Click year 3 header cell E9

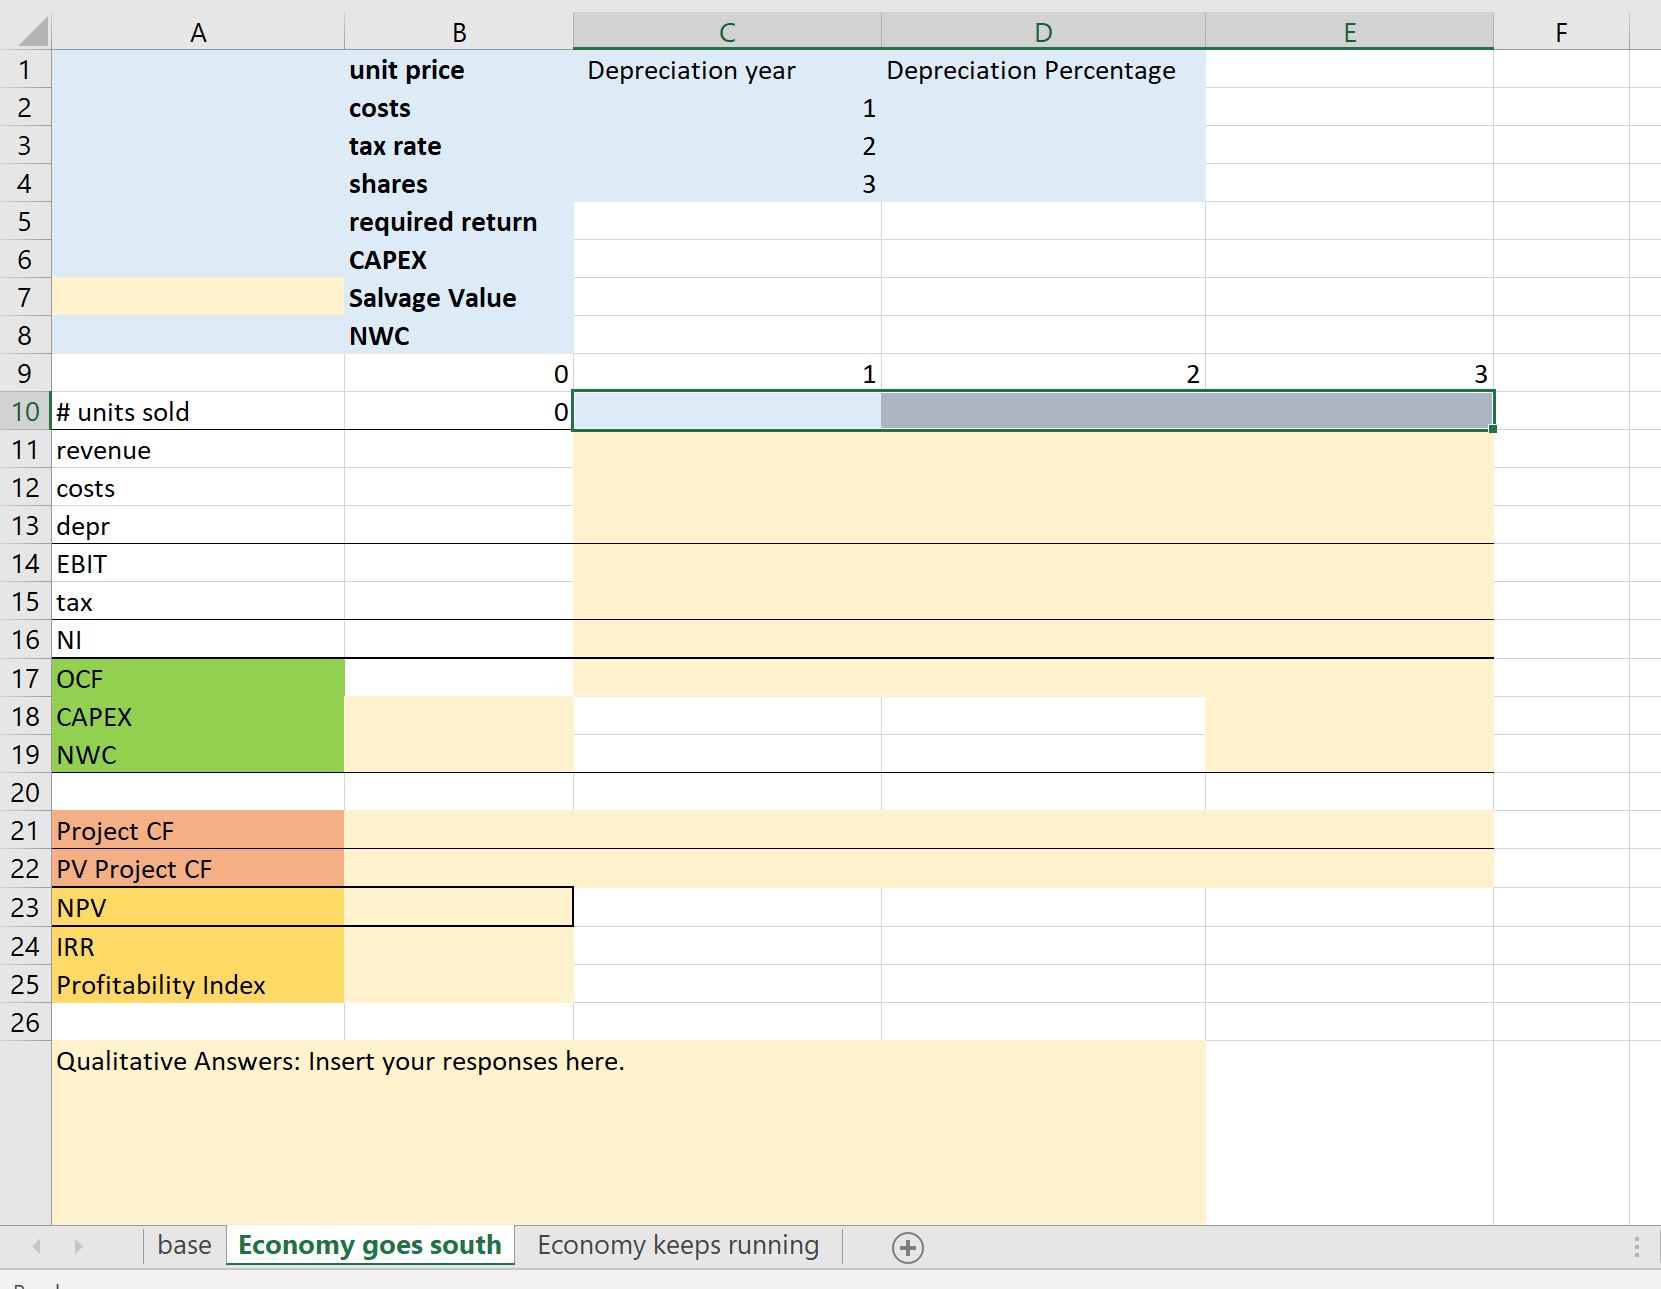click(1349, 374)
